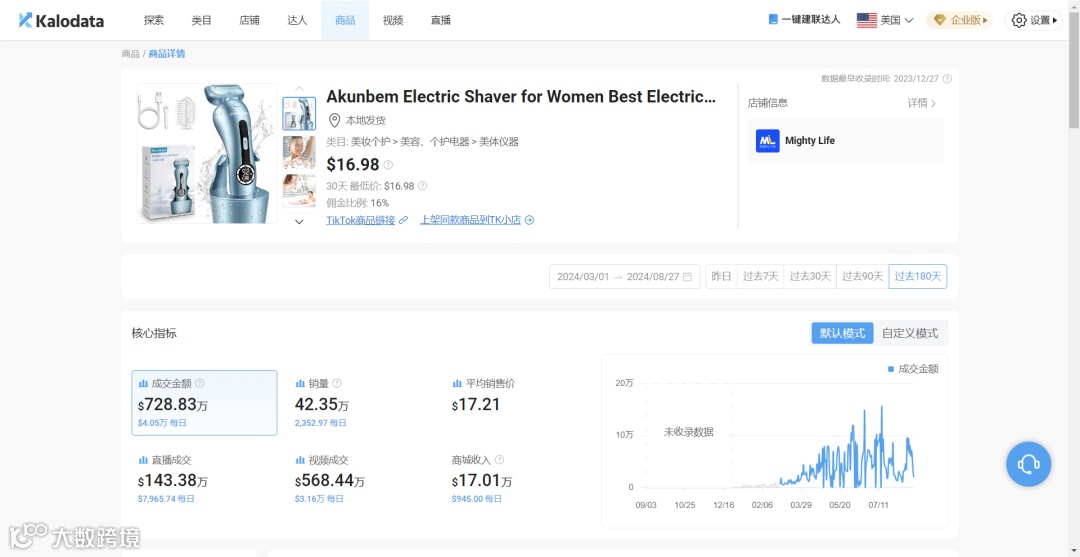Image resolution: width=1080 pixels, height=557 pixels.
Task: Click the help icon beside 30天最低价
Action: 422,186
